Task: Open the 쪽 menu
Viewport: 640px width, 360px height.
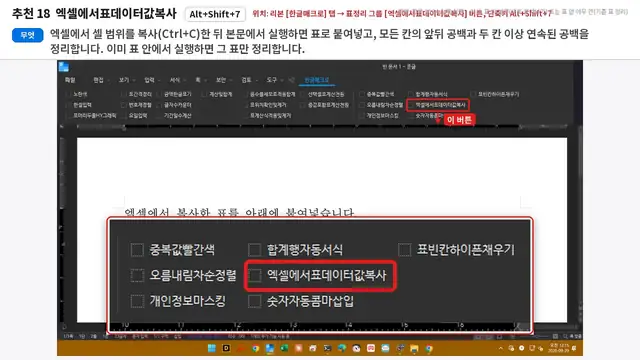Action: click(198, 80)
